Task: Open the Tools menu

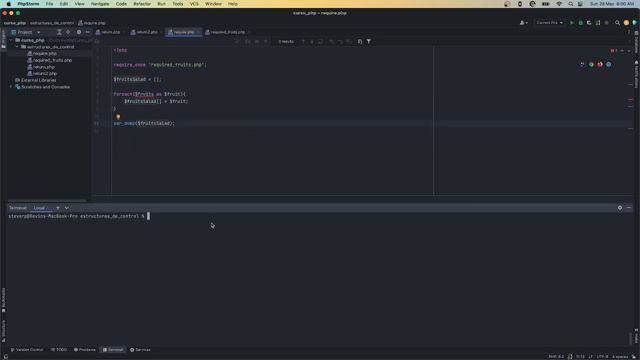Action: [x=178, y=4]
